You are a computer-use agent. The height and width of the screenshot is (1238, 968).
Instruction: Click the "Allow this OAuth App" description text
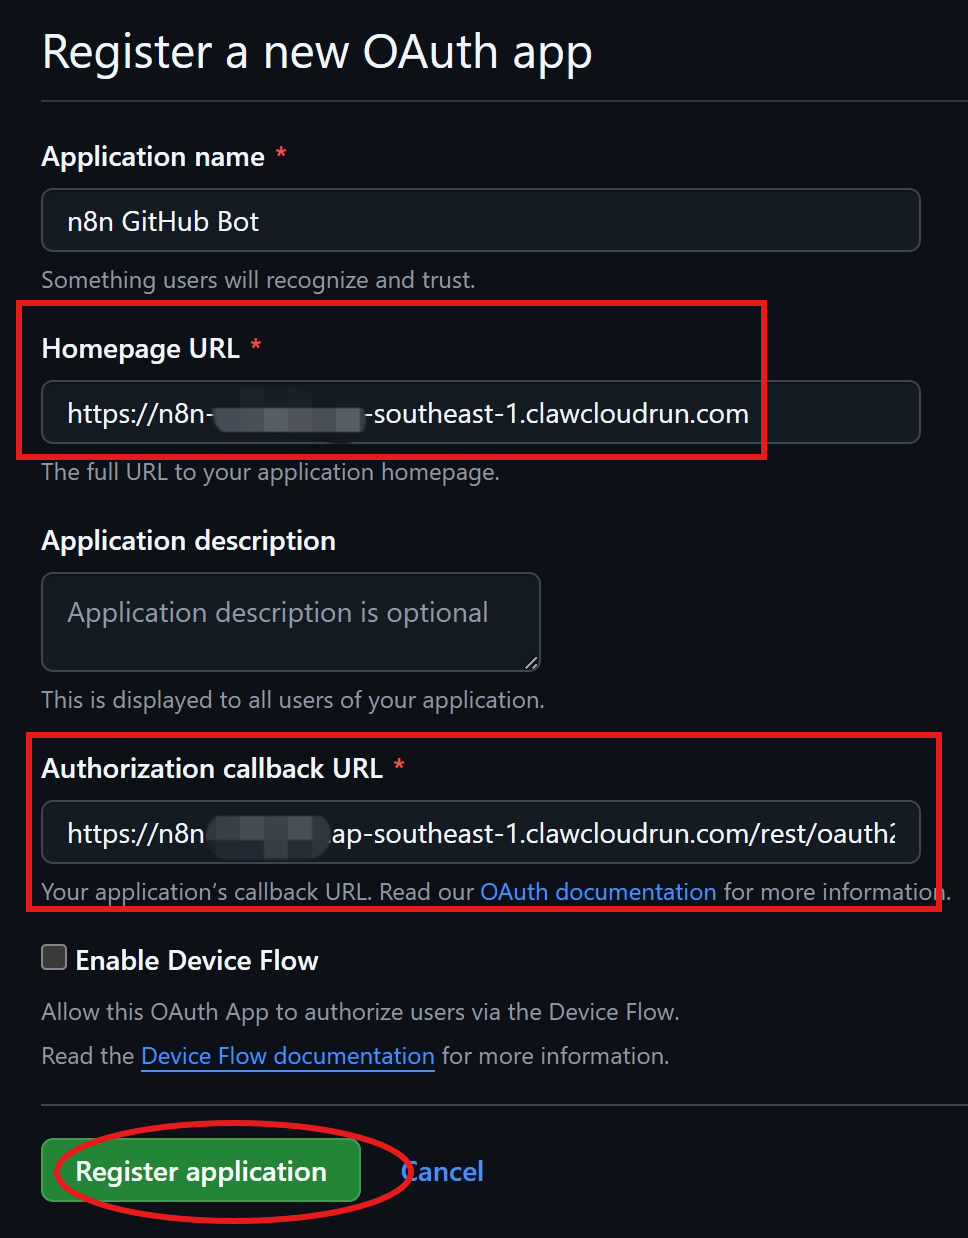[360, 1012]
